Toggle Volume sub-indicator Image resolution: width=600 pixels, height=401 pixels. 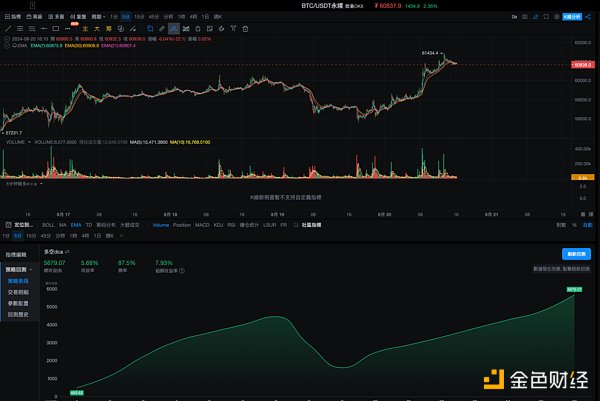coord(161,225)
